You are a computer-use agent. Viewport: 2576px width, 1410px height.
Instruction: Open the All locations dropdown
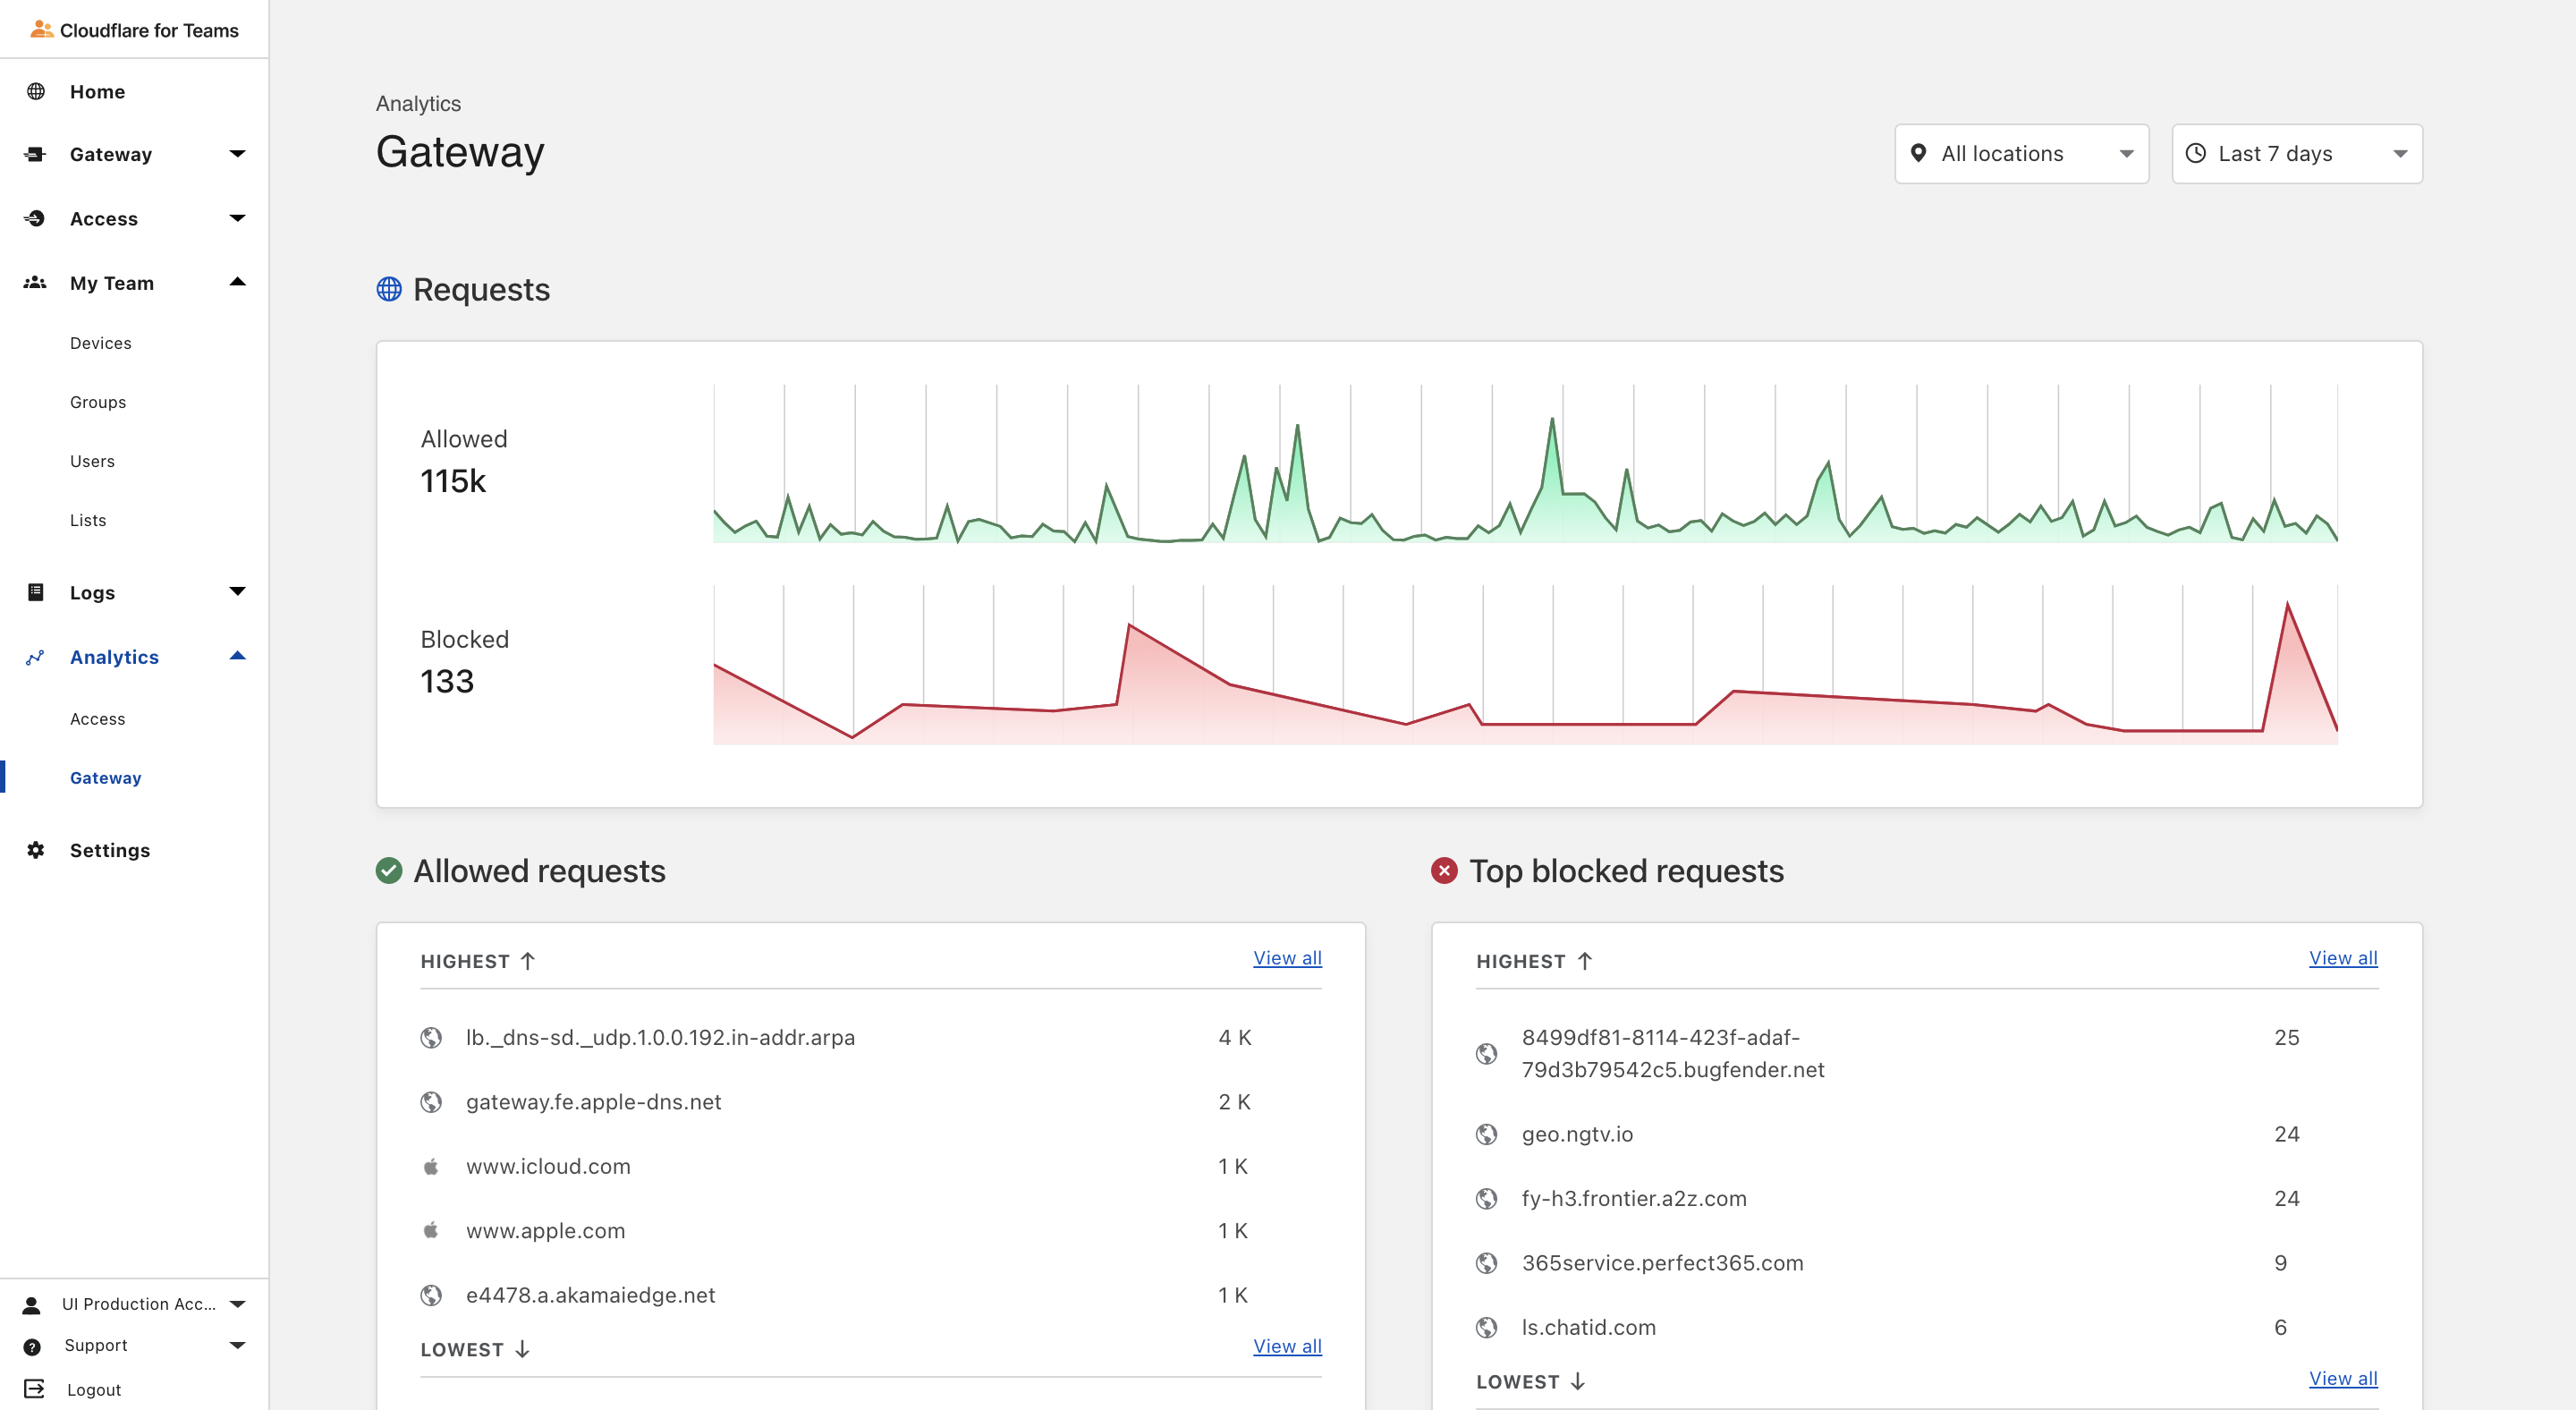pos(2021,153)
